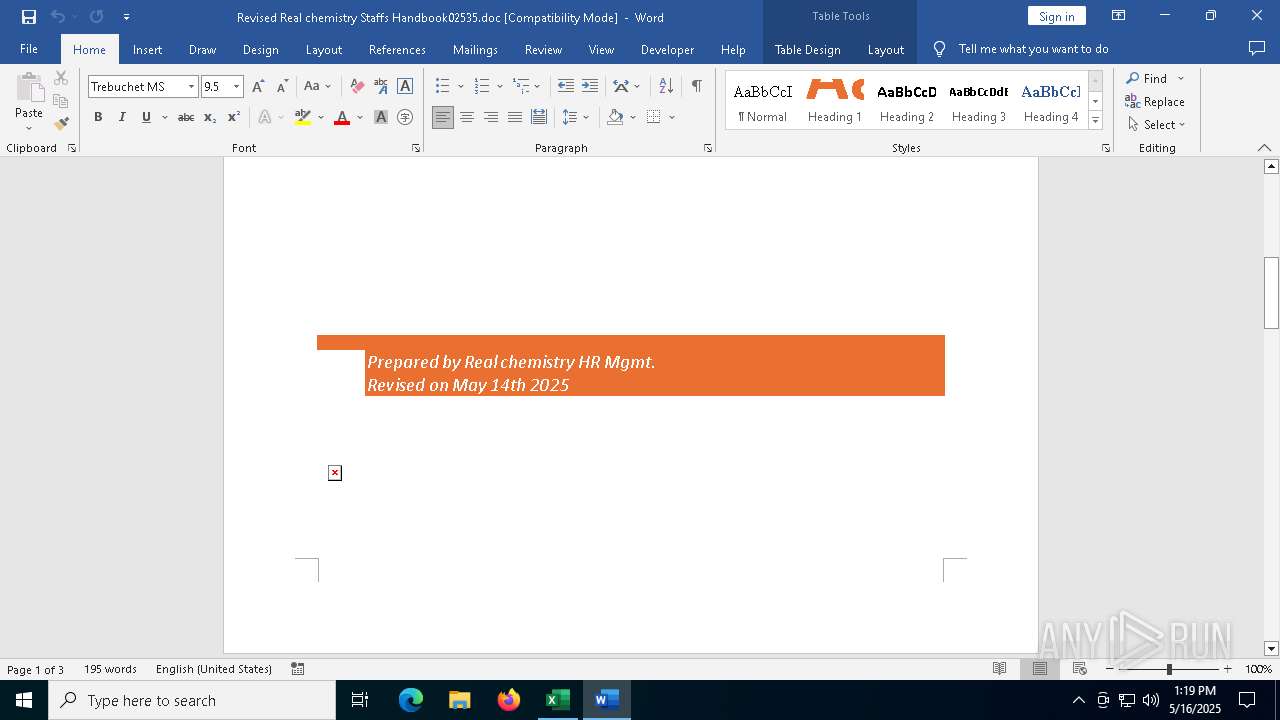Click the zoom slider handle
1280x720 pixels.
coord(1169,669)
